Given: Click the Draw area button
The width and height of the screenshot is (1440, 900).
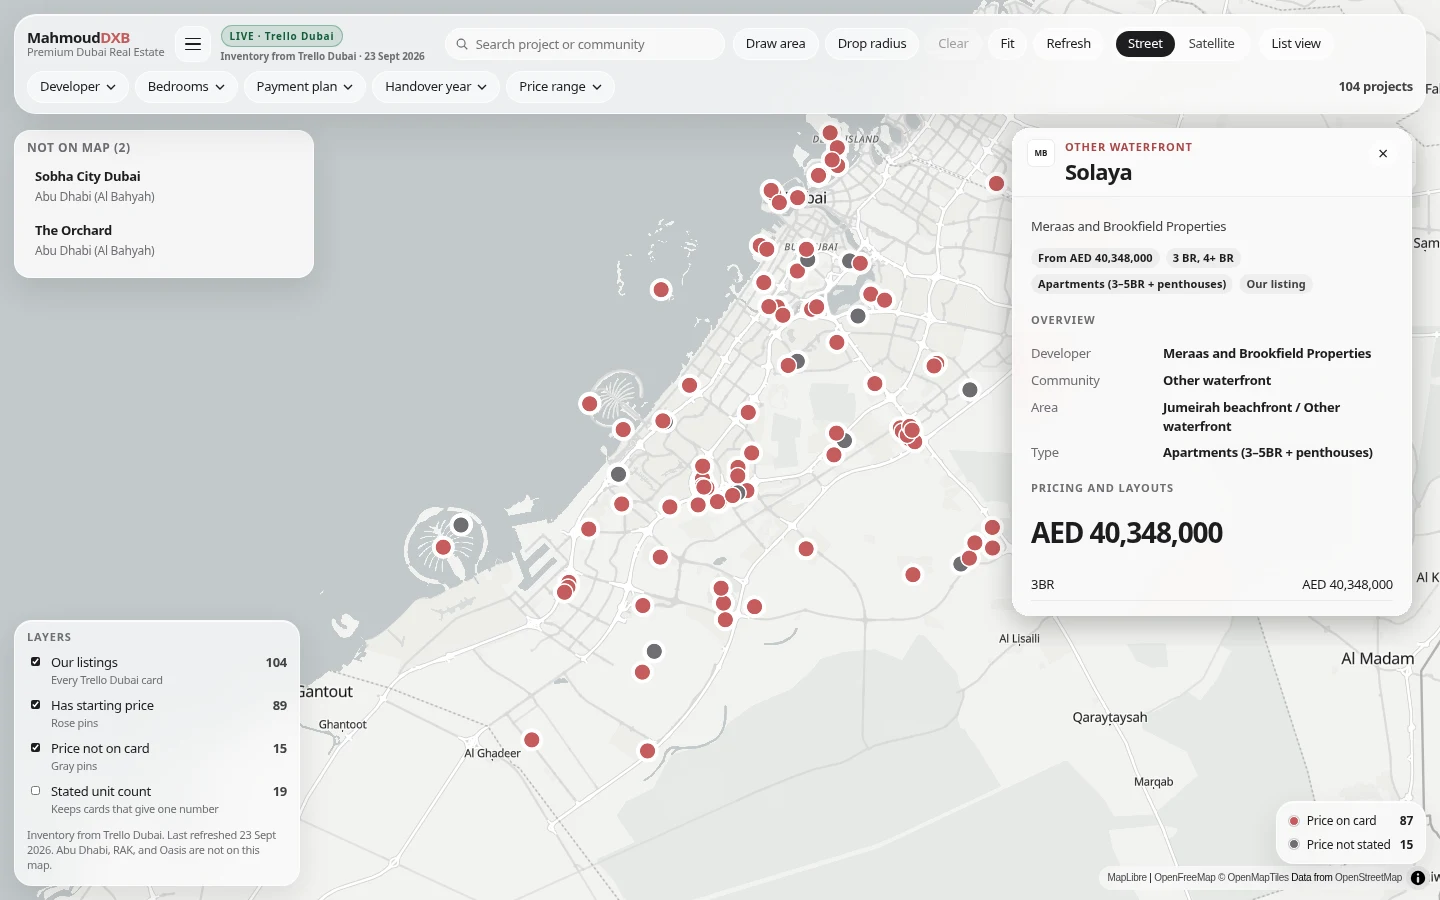Looking at the screenshot, I should coord(775,44).
